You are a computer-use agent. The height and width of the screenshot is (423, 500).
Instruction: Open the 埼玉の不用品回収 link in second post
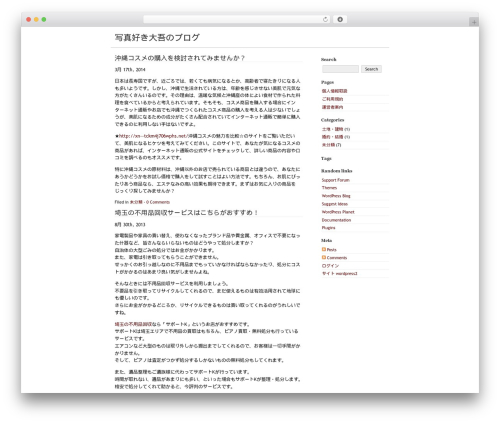[x=133, y=324]
